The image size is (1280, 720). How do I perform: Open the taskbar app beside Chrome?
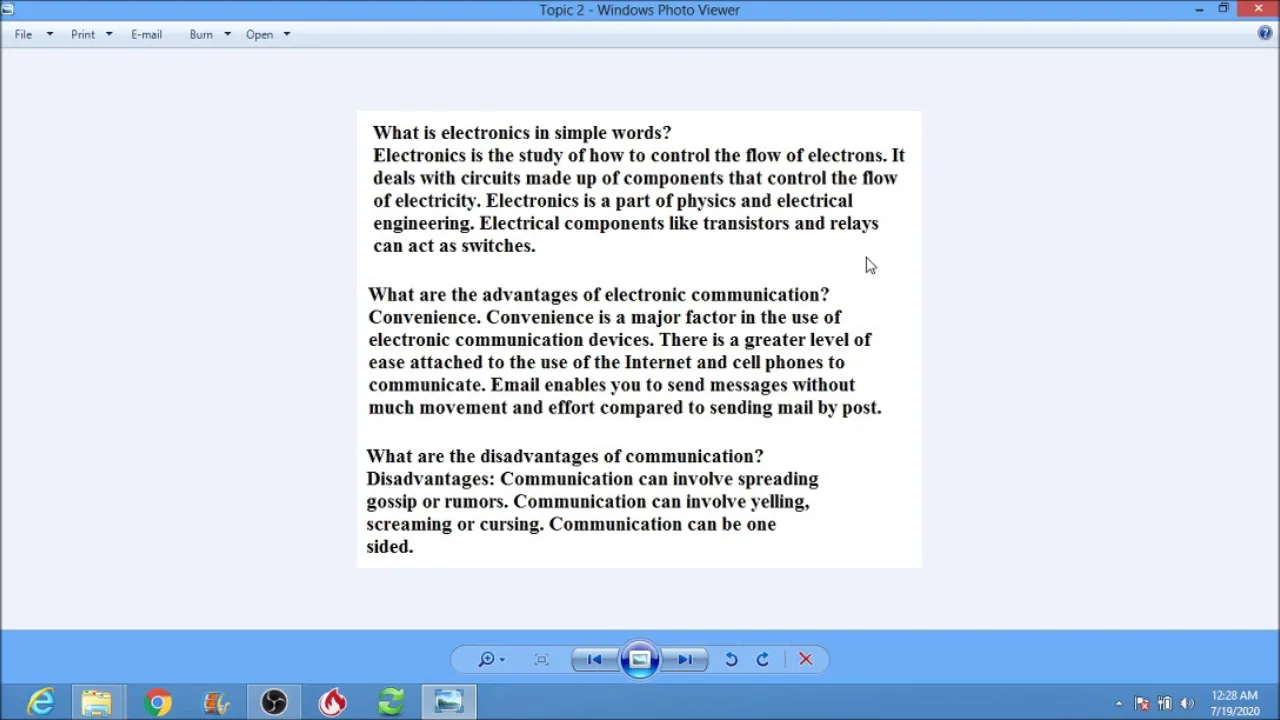pyautogui.click(x=216, y=703)
